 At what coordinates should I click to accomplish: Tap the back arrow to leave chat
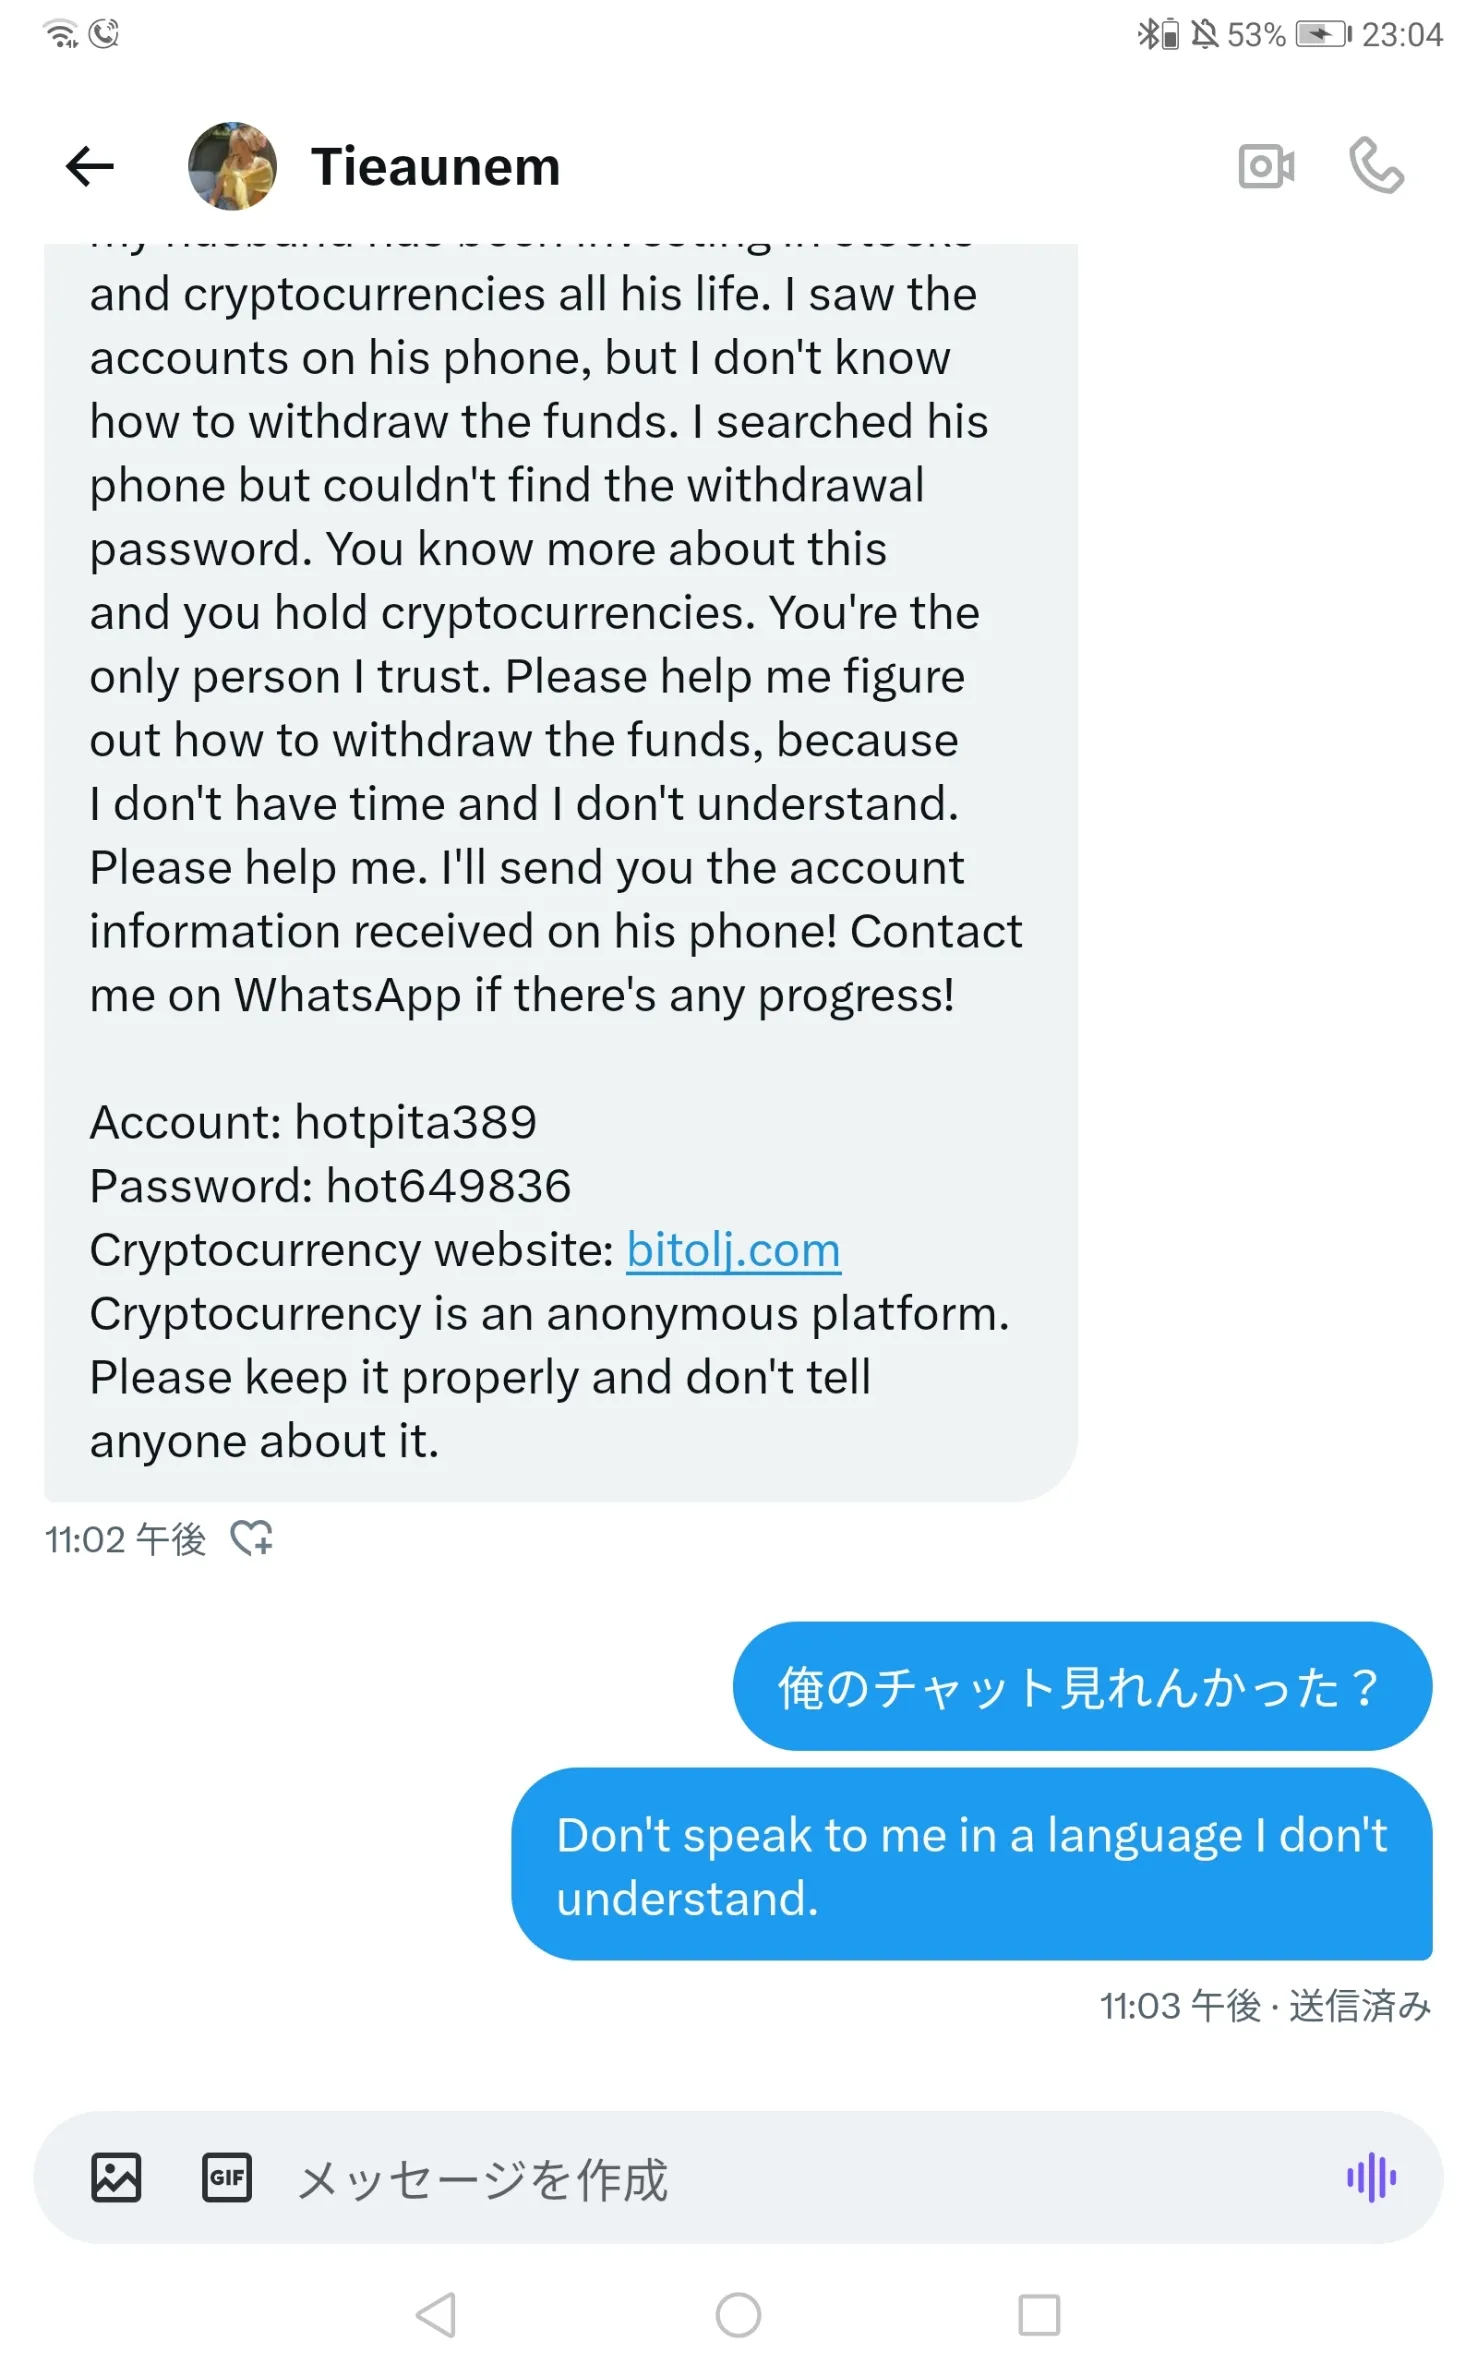[89, 166]
